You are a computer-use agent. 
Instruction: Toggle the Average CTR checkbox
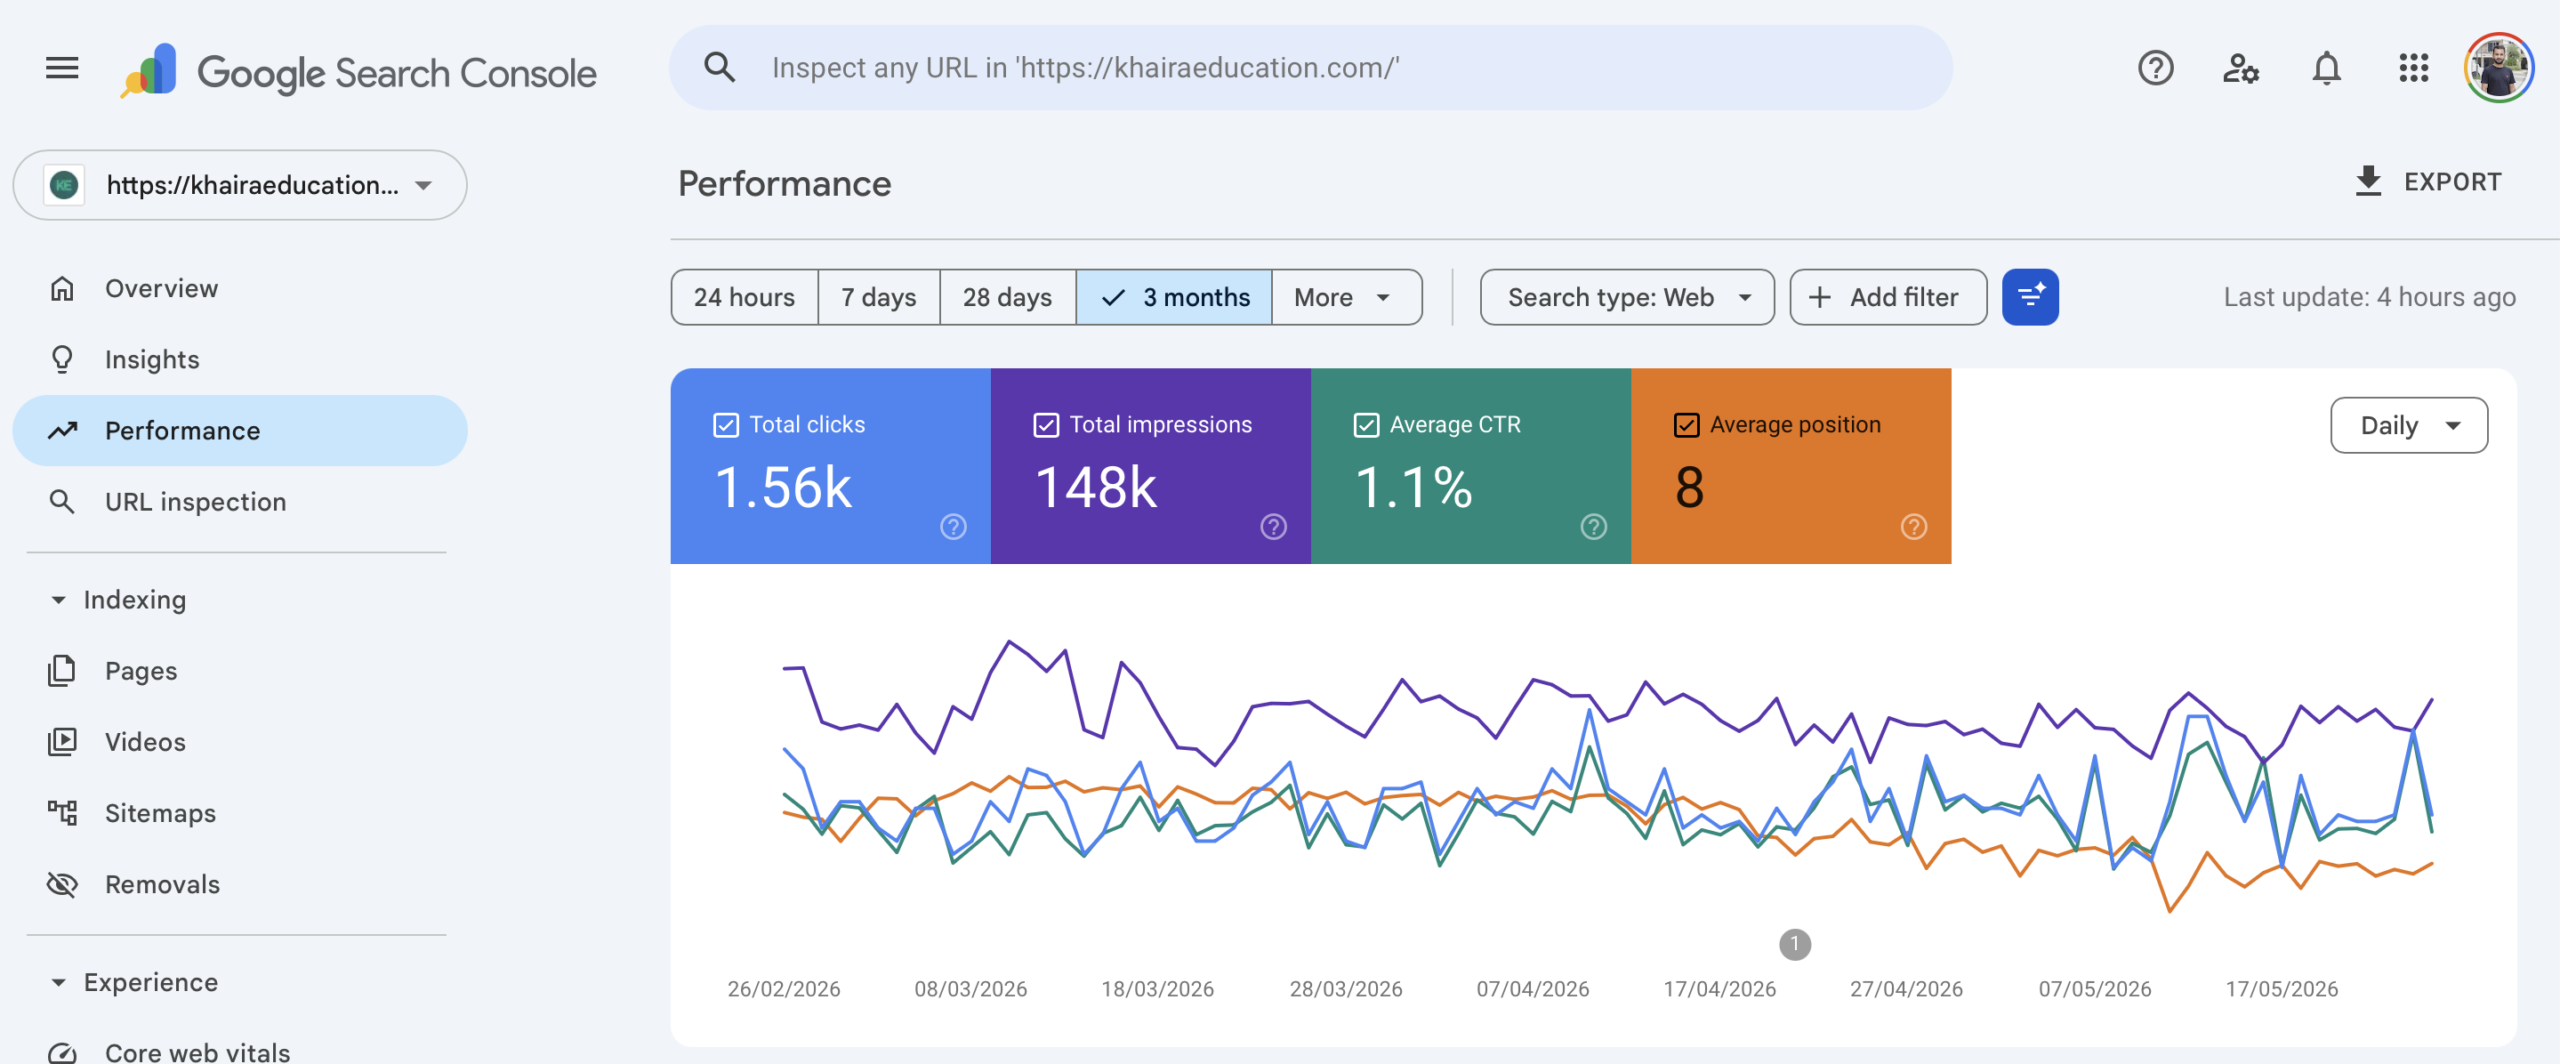[x=1366, y=425]
